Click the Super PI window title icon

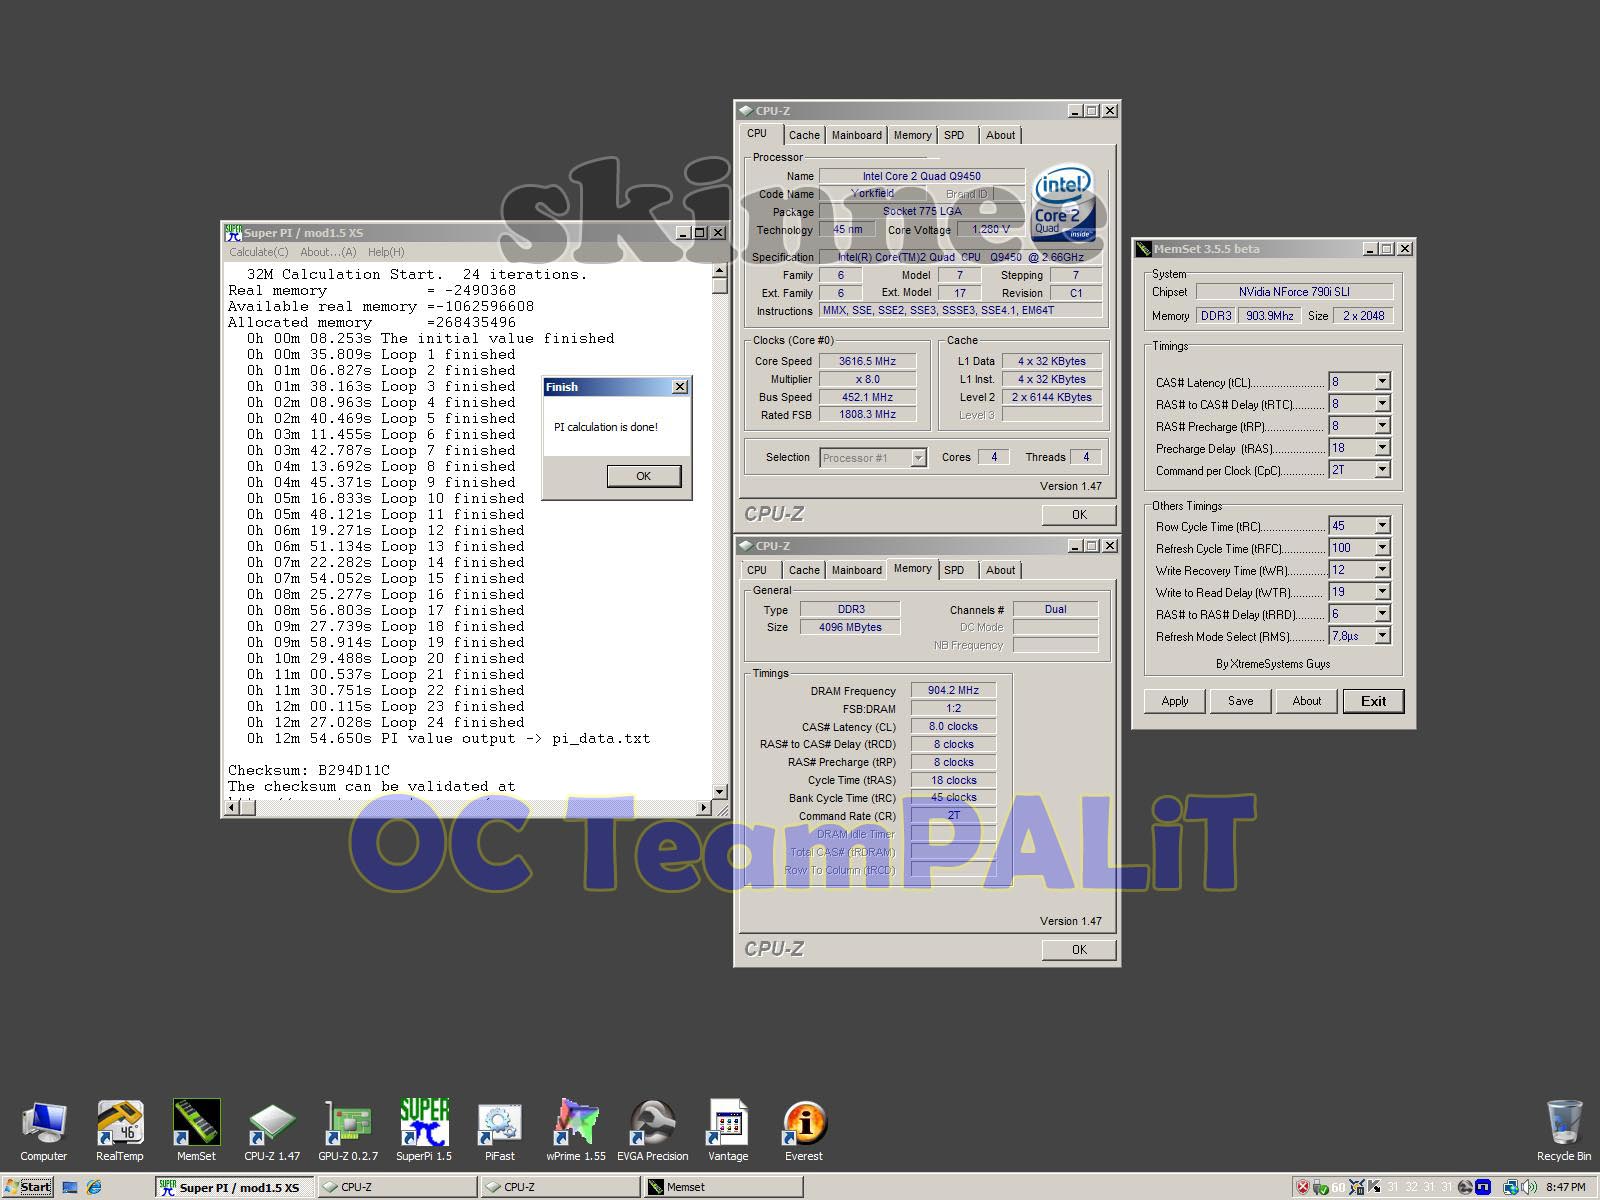[233, 232]
